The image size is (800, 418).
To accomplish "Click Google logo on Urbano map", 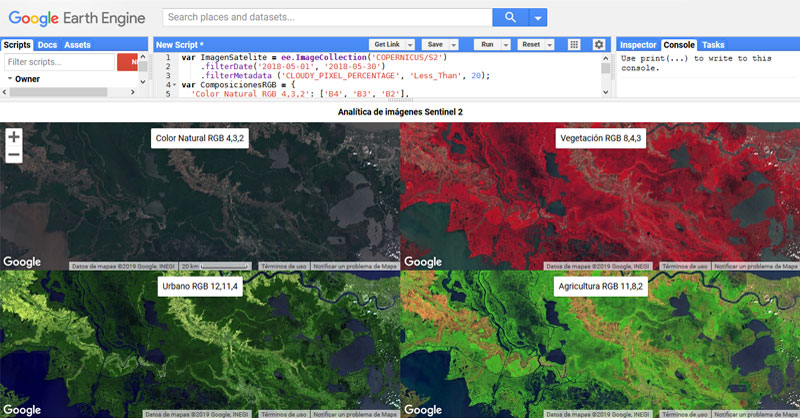I will (x=22, y=410).
